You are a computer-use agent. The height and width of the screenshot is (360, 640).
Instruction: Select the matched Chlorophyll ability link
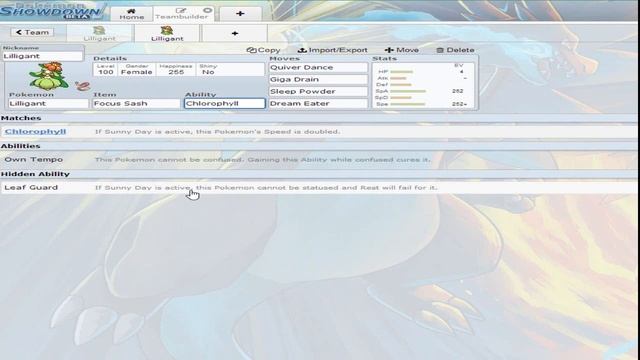click(36, 131)
